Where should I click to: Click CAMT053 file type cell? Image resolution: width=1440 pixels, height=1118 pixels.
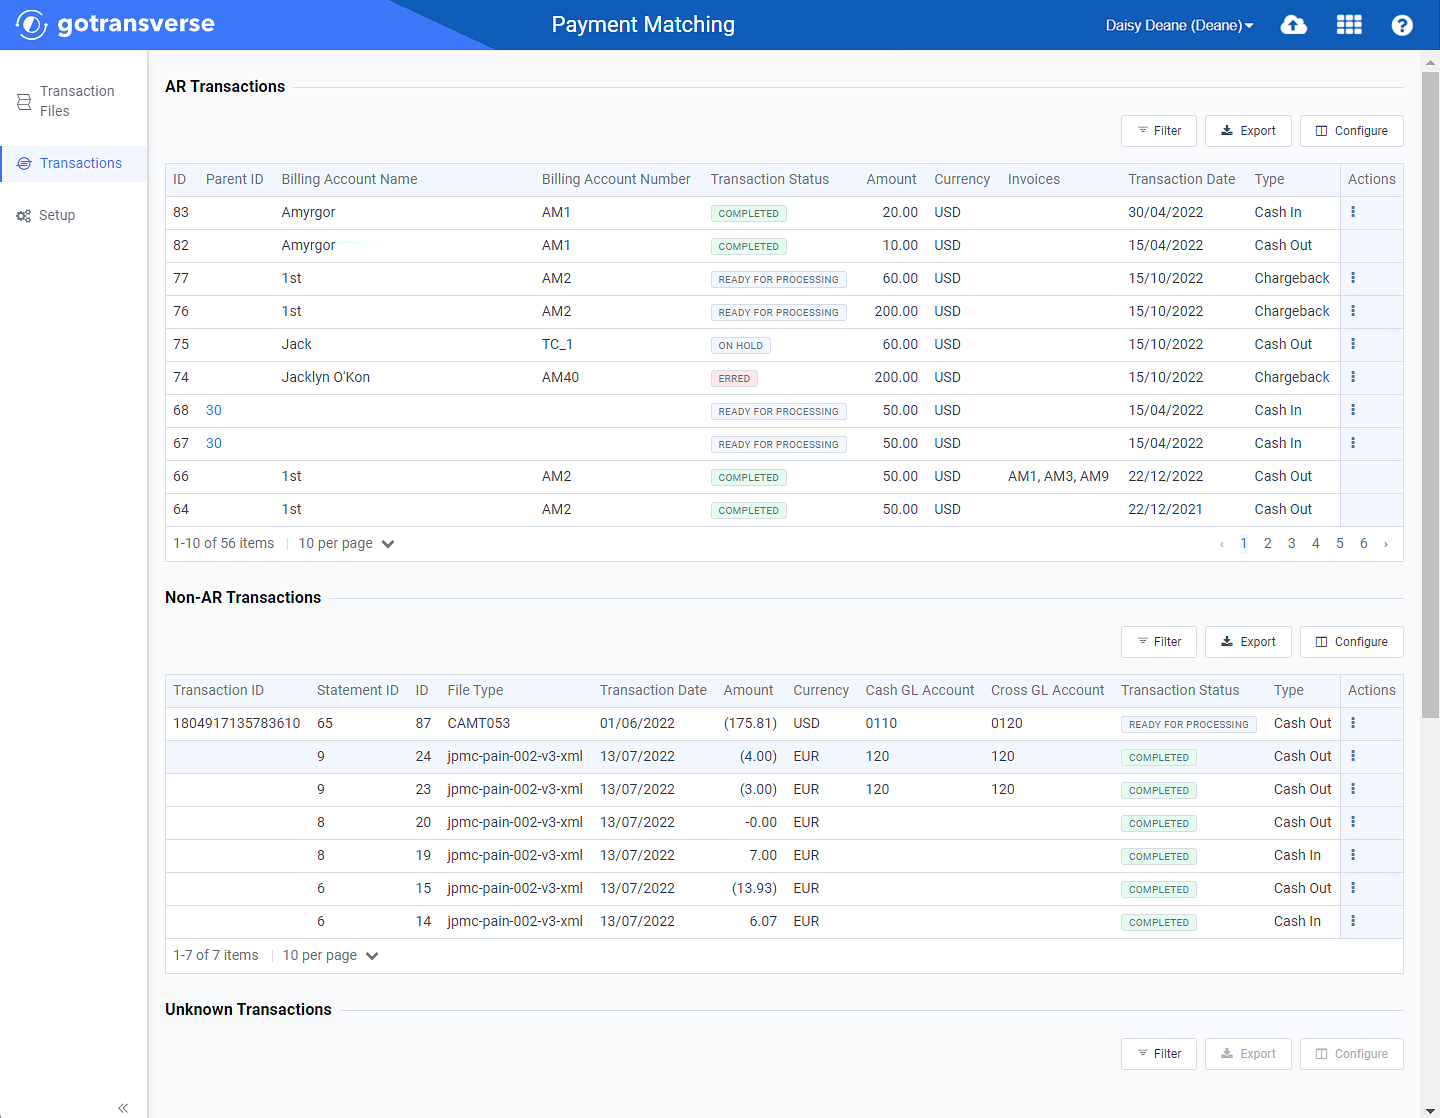tap(478, 723)
